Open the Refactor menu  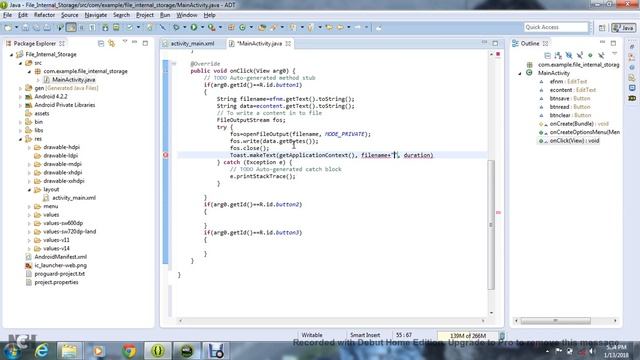(44, 15)
